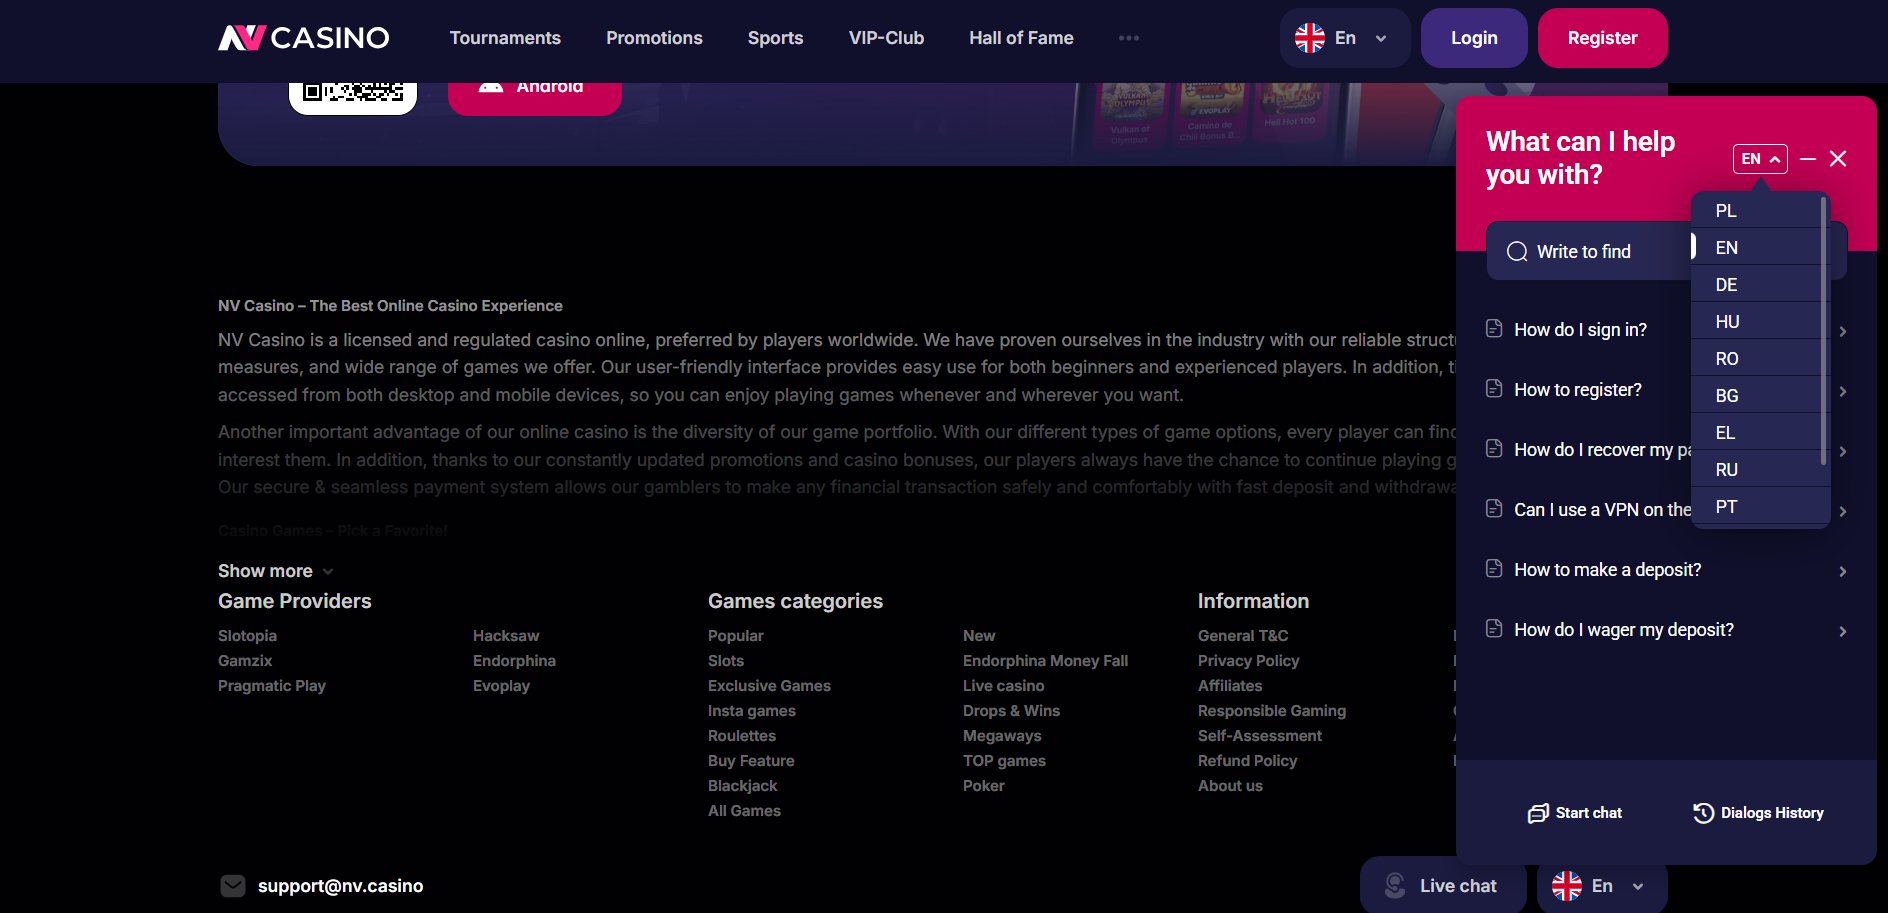
Task: Click the Live chat headset button
Action: pos(1442,886)
